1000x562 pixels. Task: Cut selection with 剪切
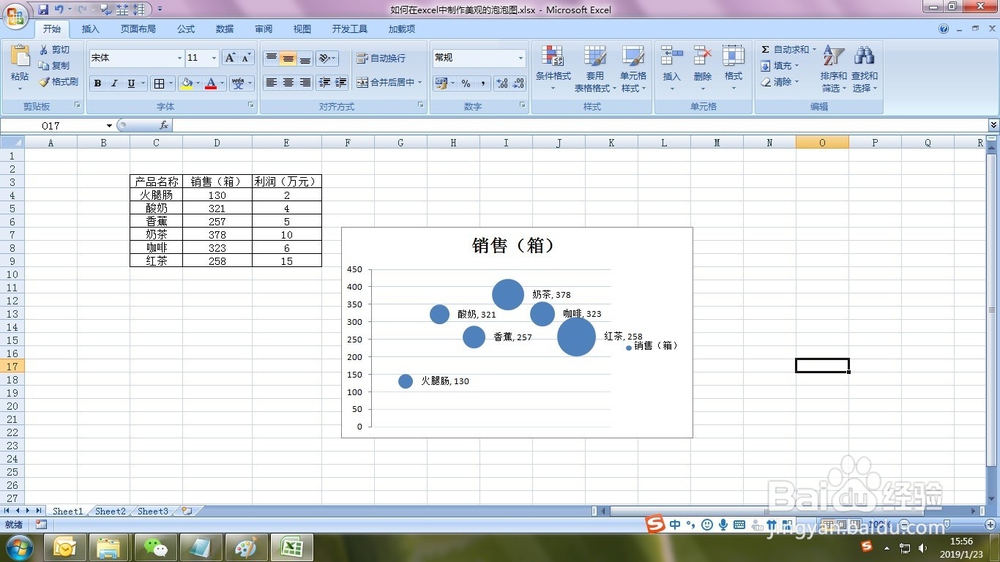[x=55, y=50]
